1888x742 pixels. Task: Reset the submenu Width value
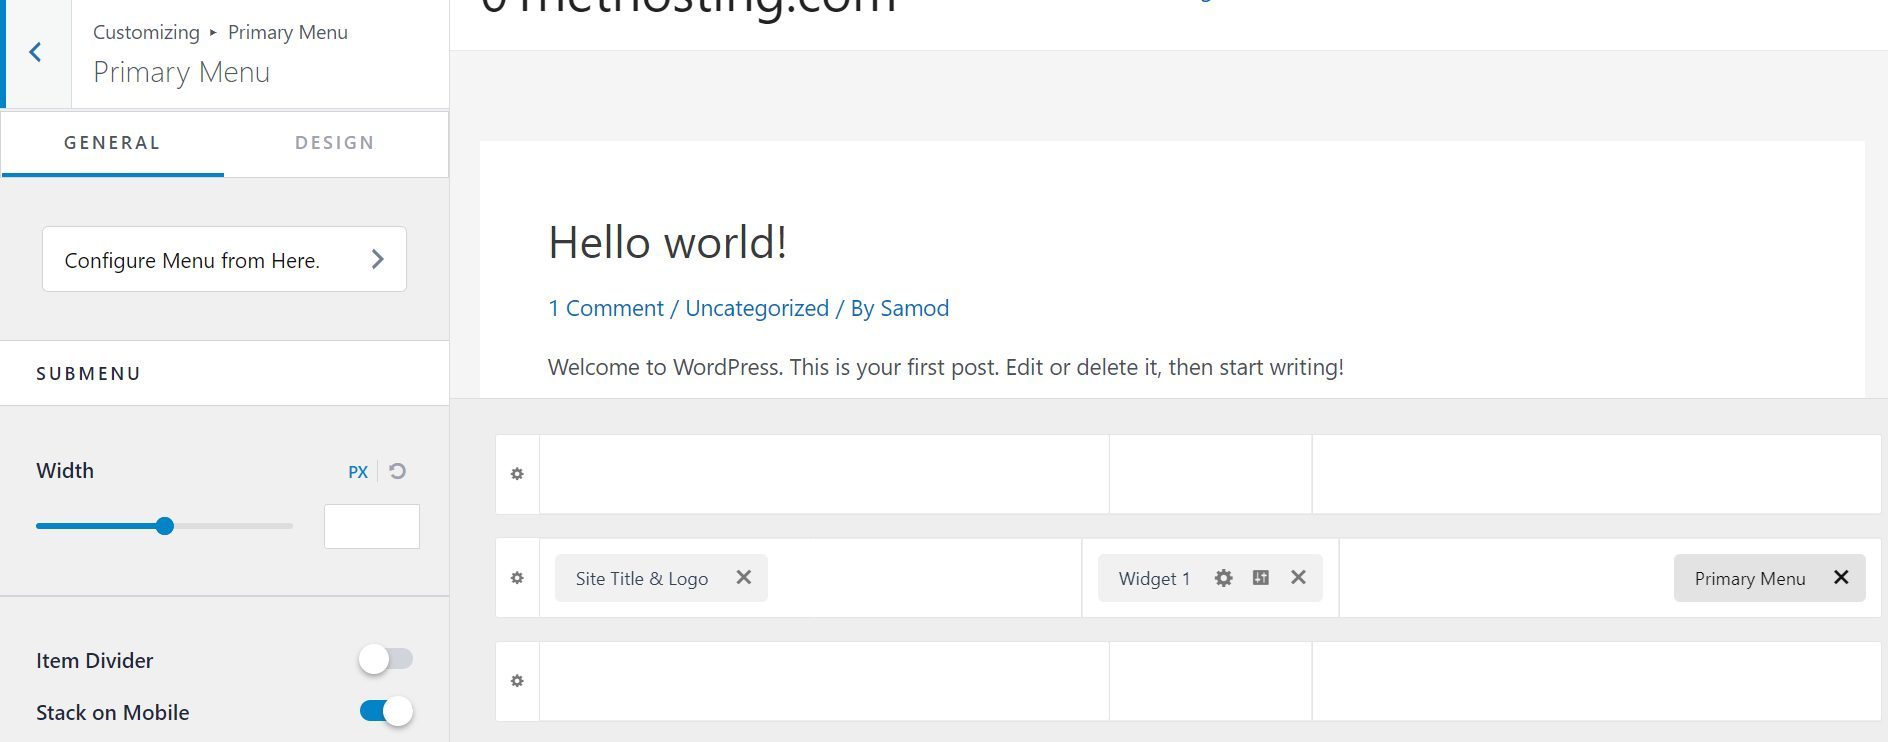397,471
